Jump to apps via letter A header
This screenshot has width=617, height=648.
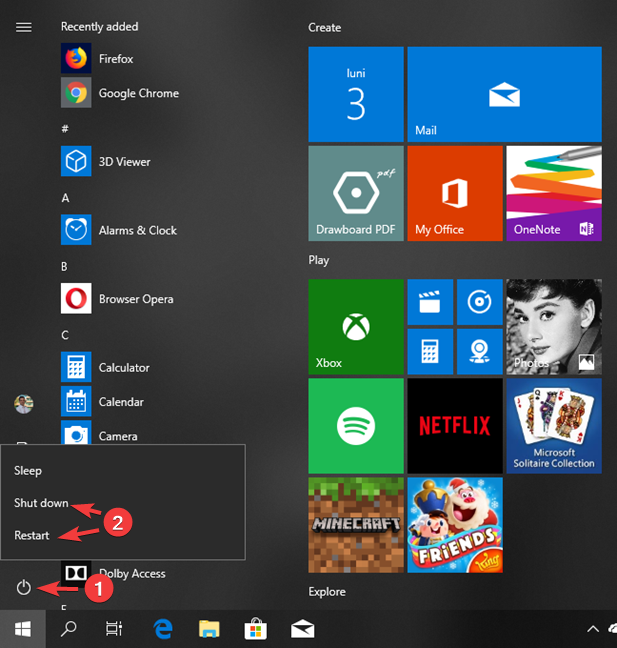[65, 198]
